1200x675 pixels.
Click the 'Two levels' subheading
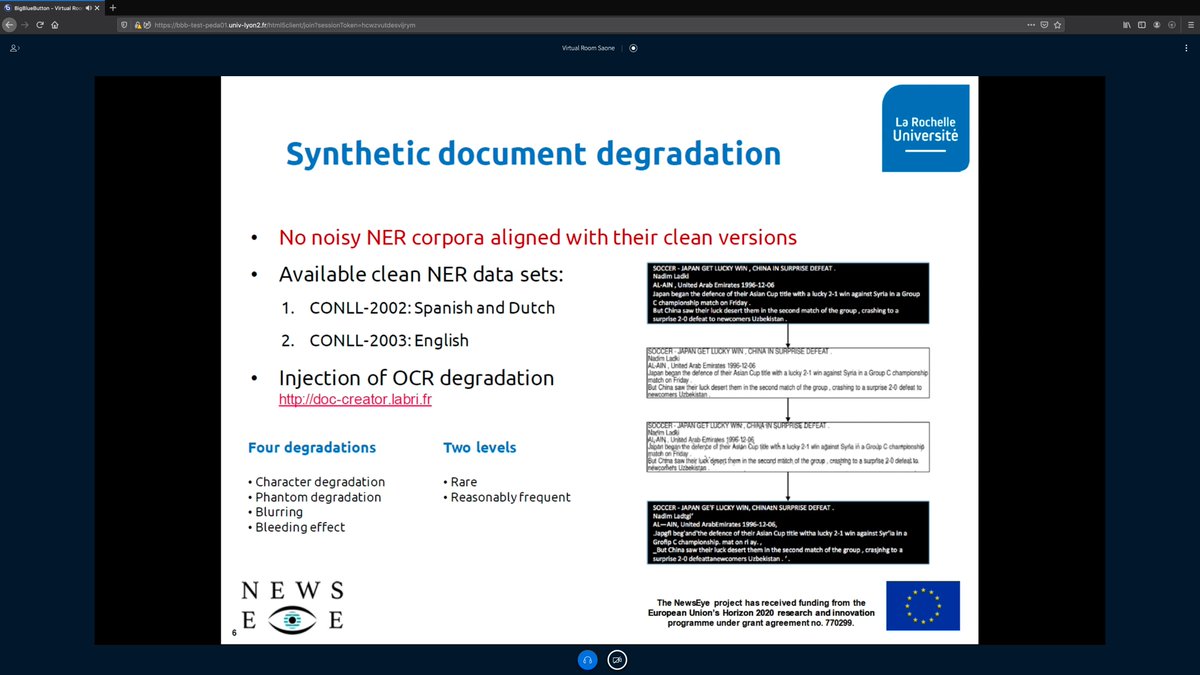pos(480,447)
